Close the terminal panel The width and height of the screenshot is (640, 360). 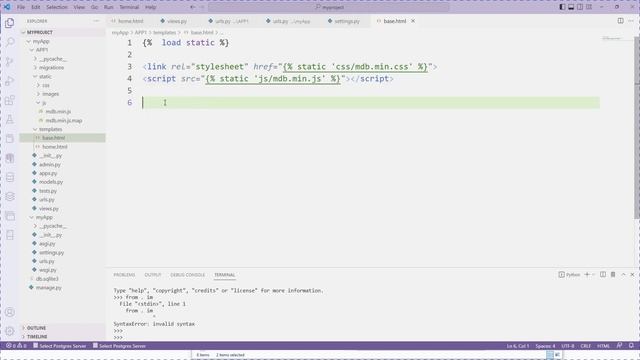[x=632, y=275]
